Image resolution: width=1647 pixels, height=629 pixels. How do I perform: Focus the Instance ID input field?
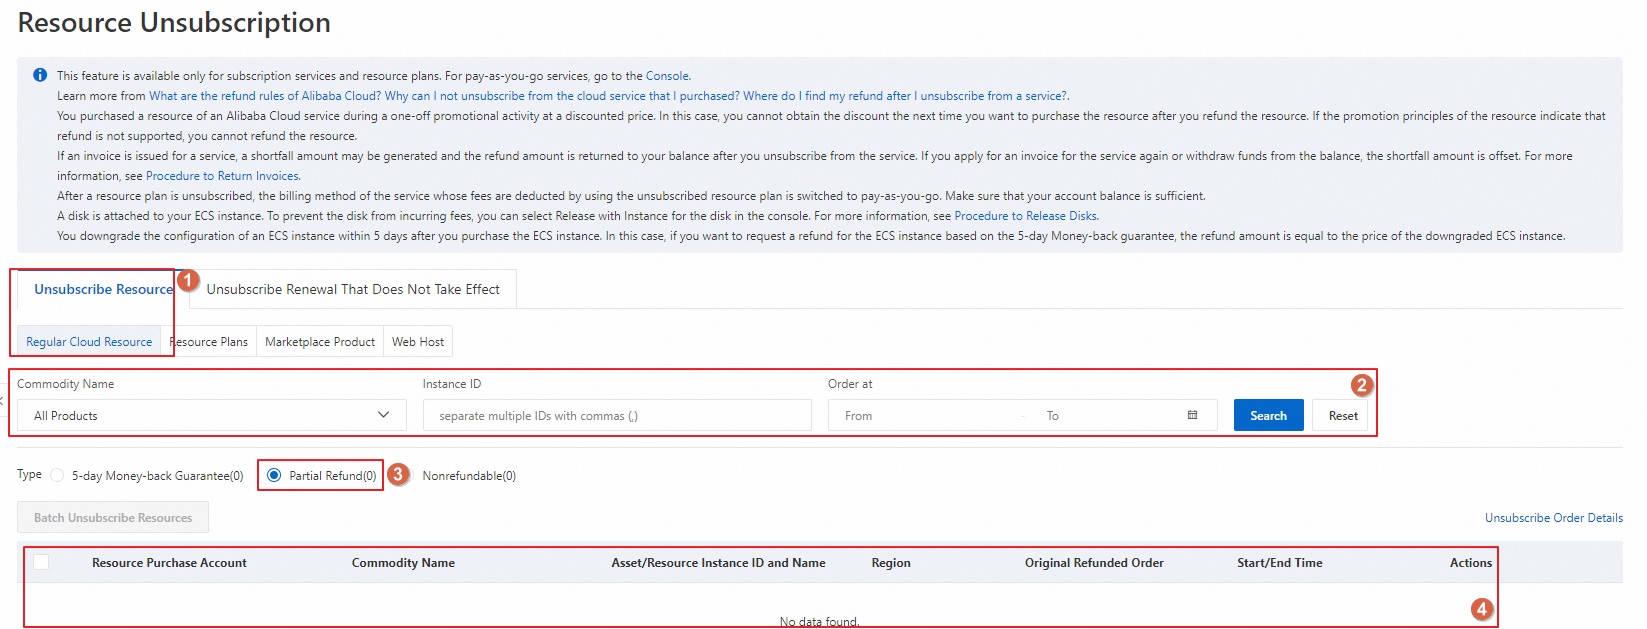[617, 415]
